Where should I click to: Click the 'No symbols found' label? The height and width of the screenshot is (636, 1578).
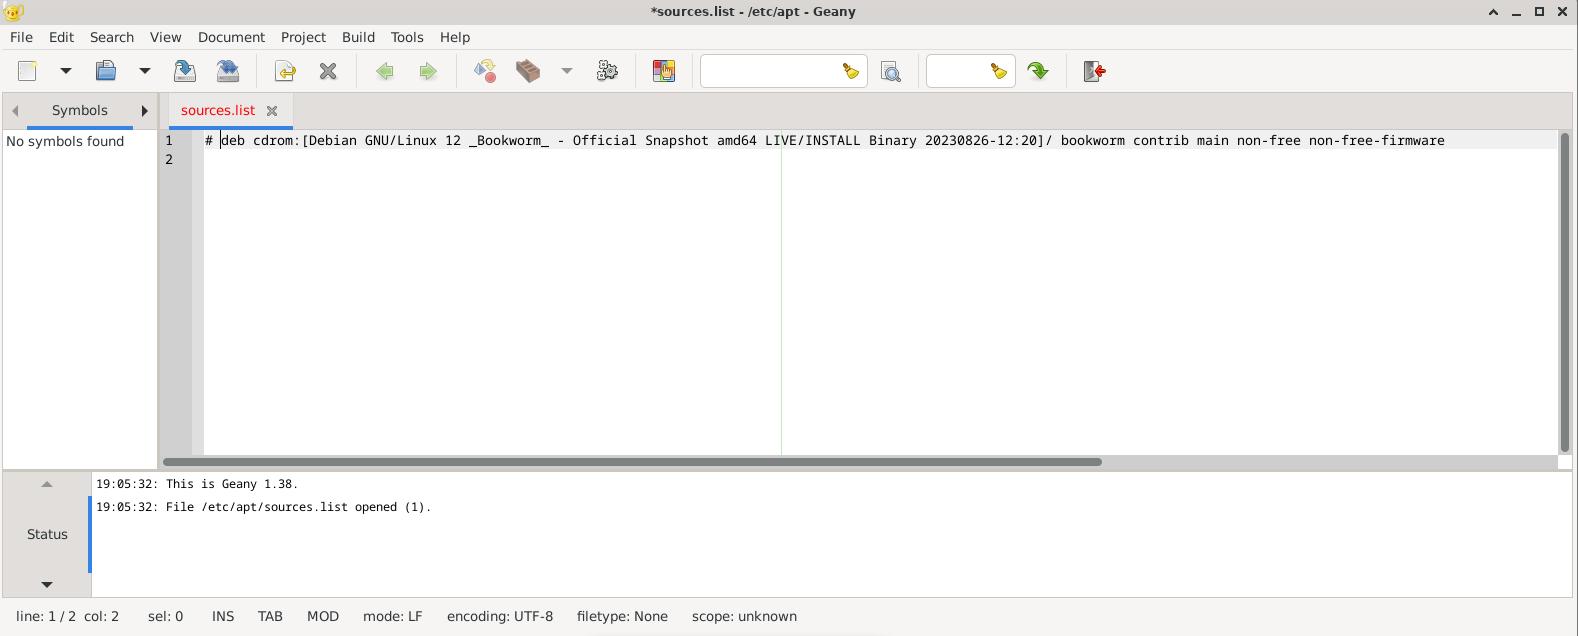65,142
